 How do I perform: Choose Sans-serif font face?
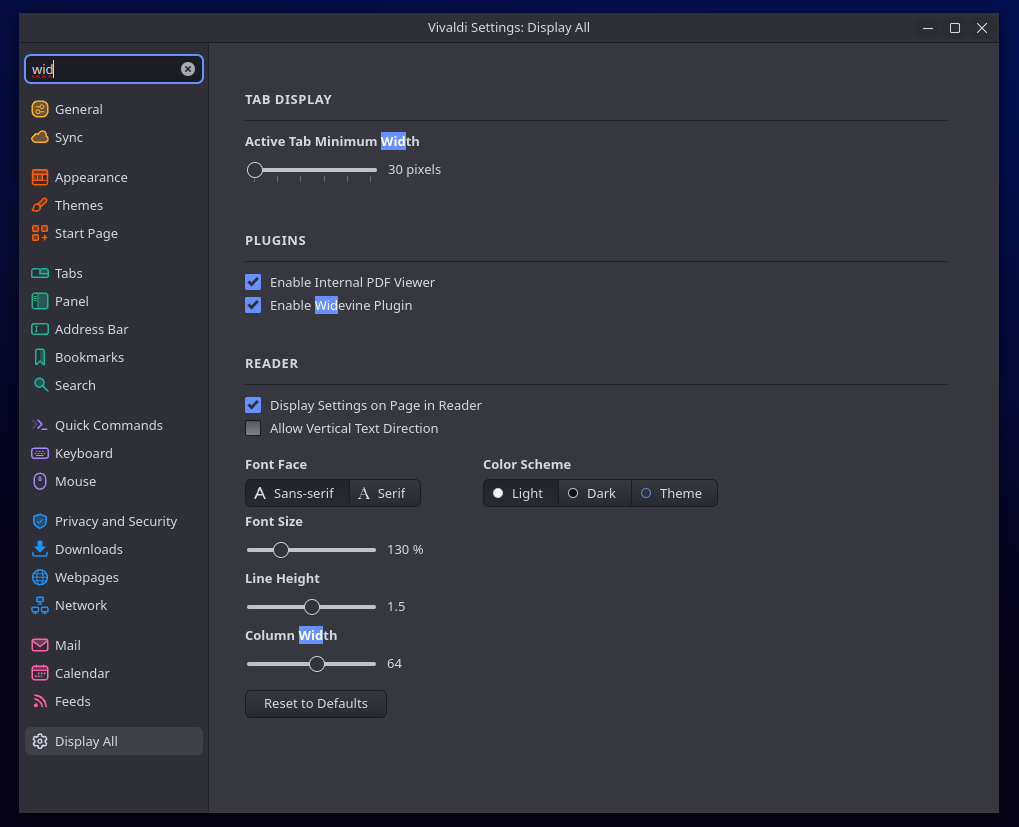(297, 494)
